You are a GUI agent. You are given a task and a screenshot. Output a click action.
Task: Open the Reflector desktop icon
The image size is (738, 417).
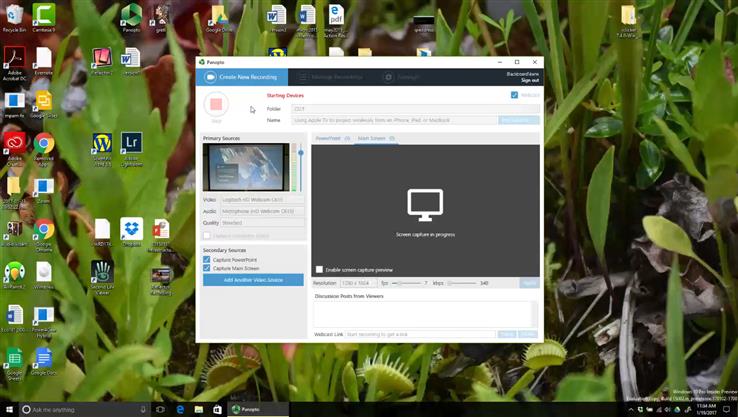click(x=102, y=61)
